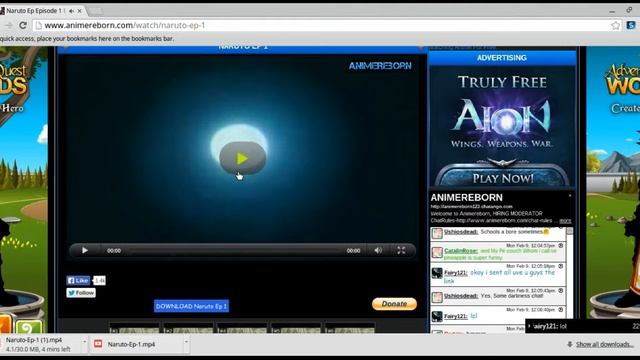Bookmark this page with the star icon
The image size is (640, 360).
[616, 25]
